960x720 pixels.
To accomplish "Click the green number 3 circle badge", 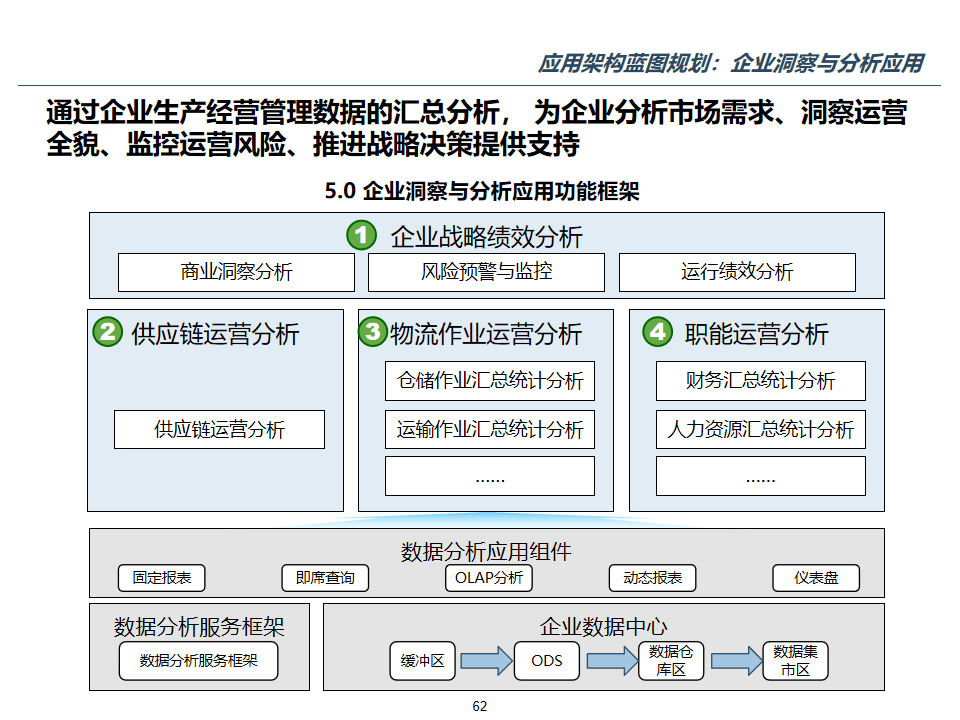I will point(373,331).
